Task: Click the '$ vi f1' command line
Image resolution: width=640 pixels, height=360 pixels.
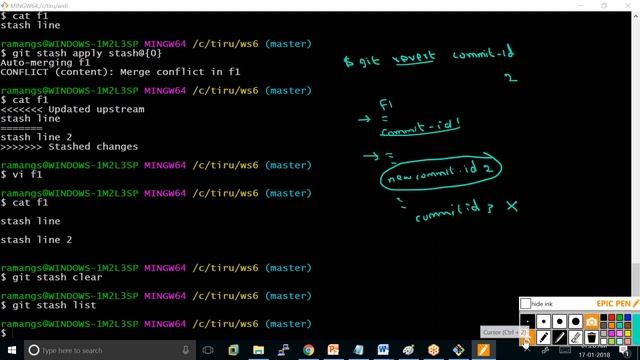Action: 22,174
